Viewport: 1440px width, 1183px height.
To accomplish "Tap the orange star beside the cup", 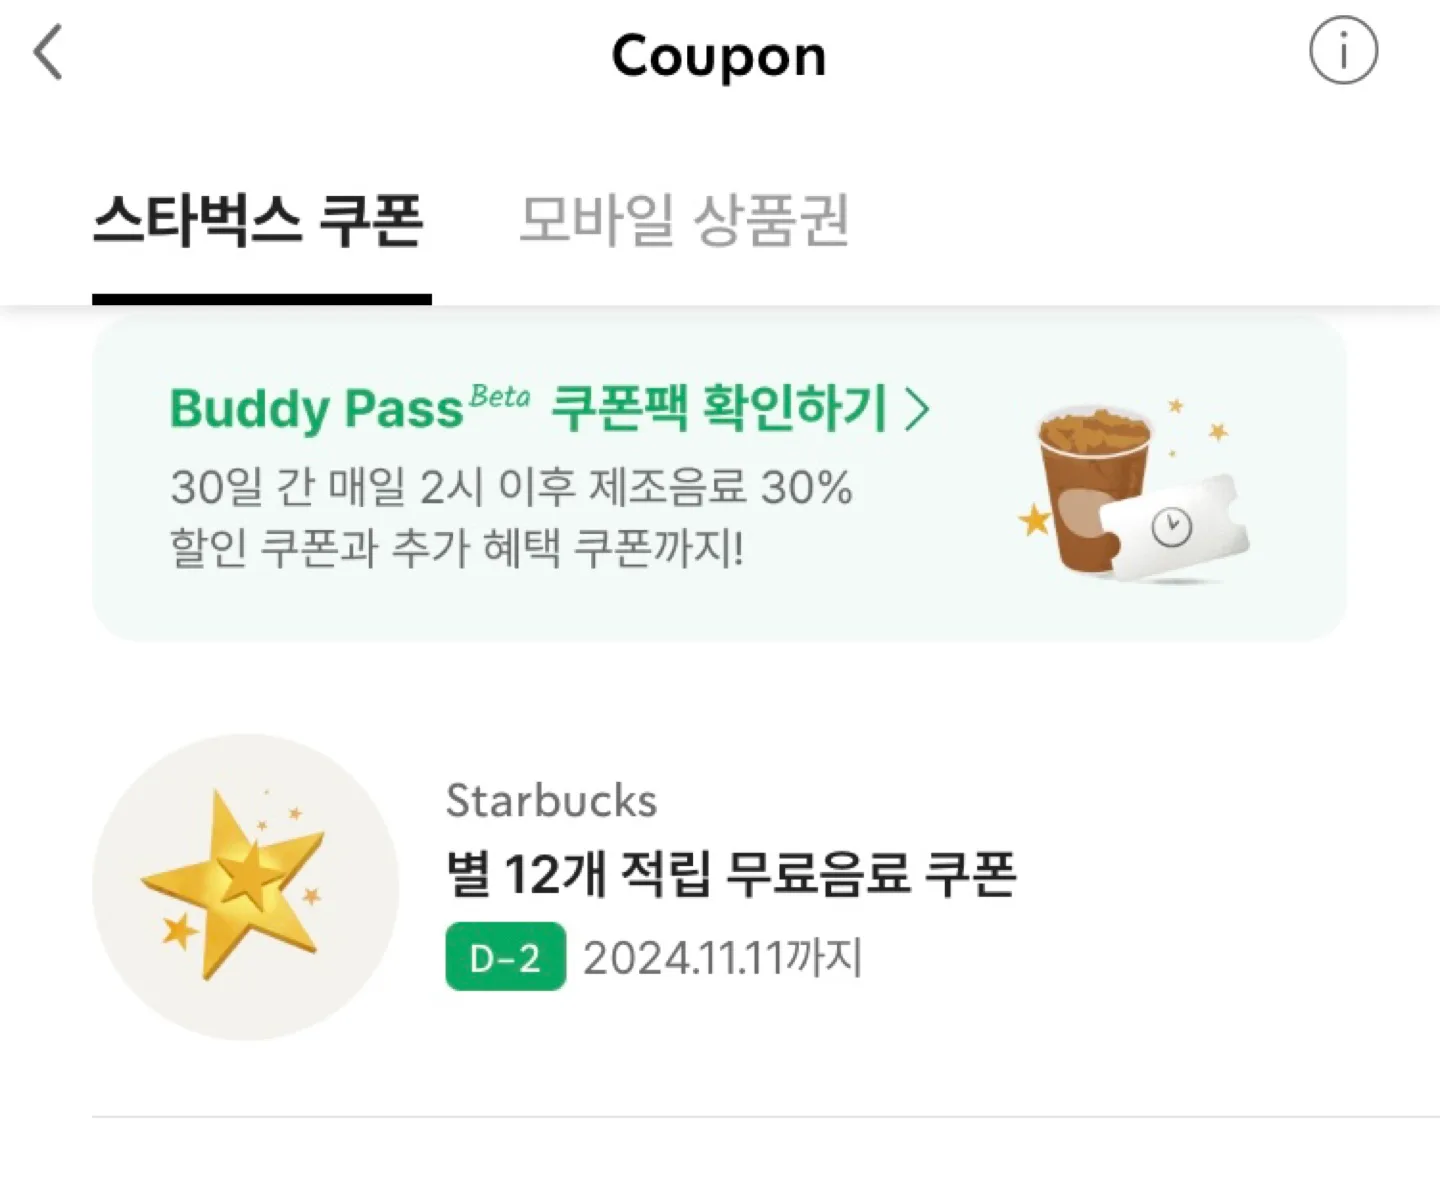I will pyautogui.click(x=1035, y=519).
